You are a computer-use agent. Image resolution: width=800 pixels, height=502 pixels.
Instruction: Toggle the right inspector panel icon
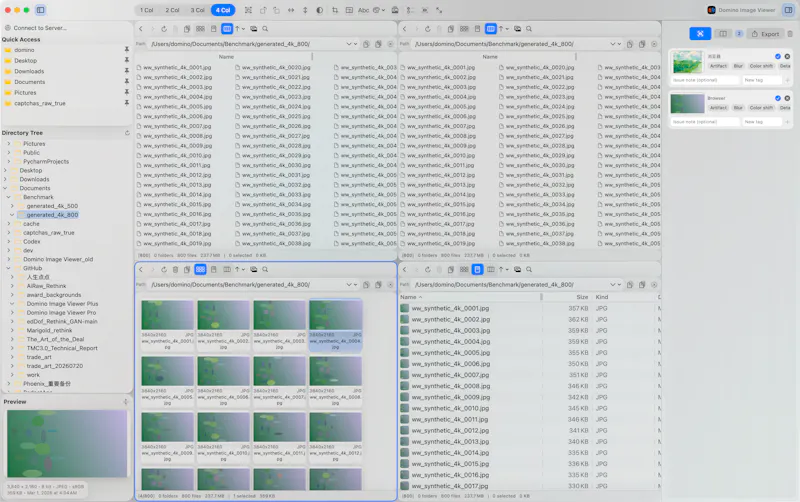[x=788, y=10]
